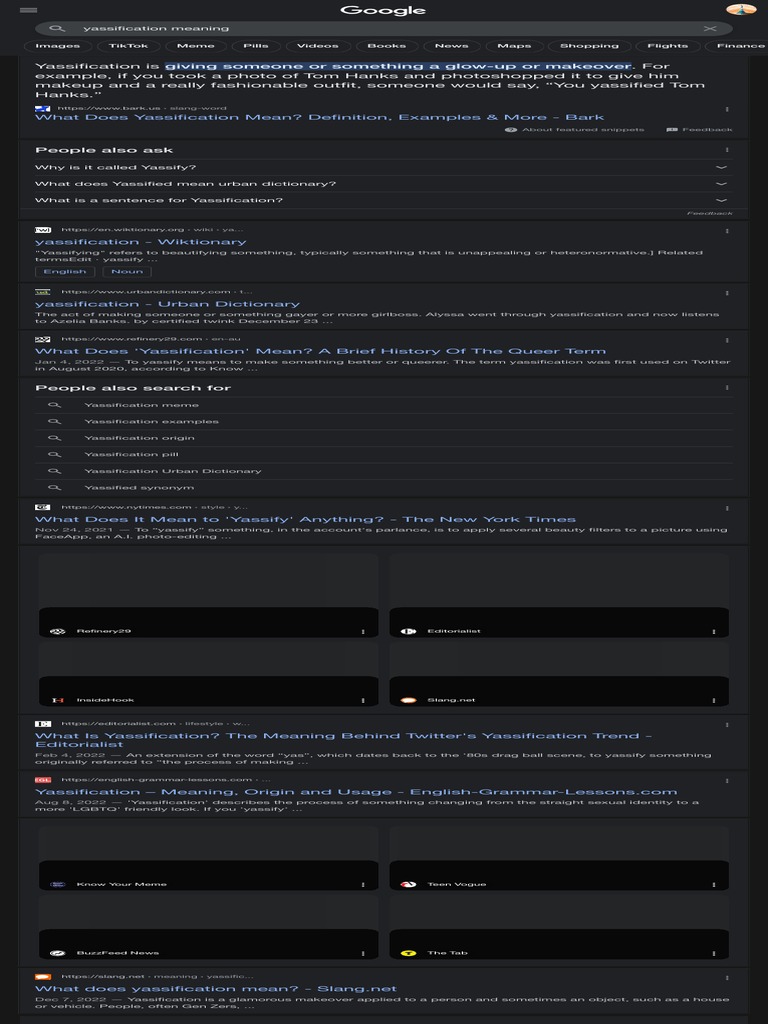The width and height of the screenshot is (768, 1024).
Task: Open the Know Your Meme thumbnail card
Action: point(208,858)
